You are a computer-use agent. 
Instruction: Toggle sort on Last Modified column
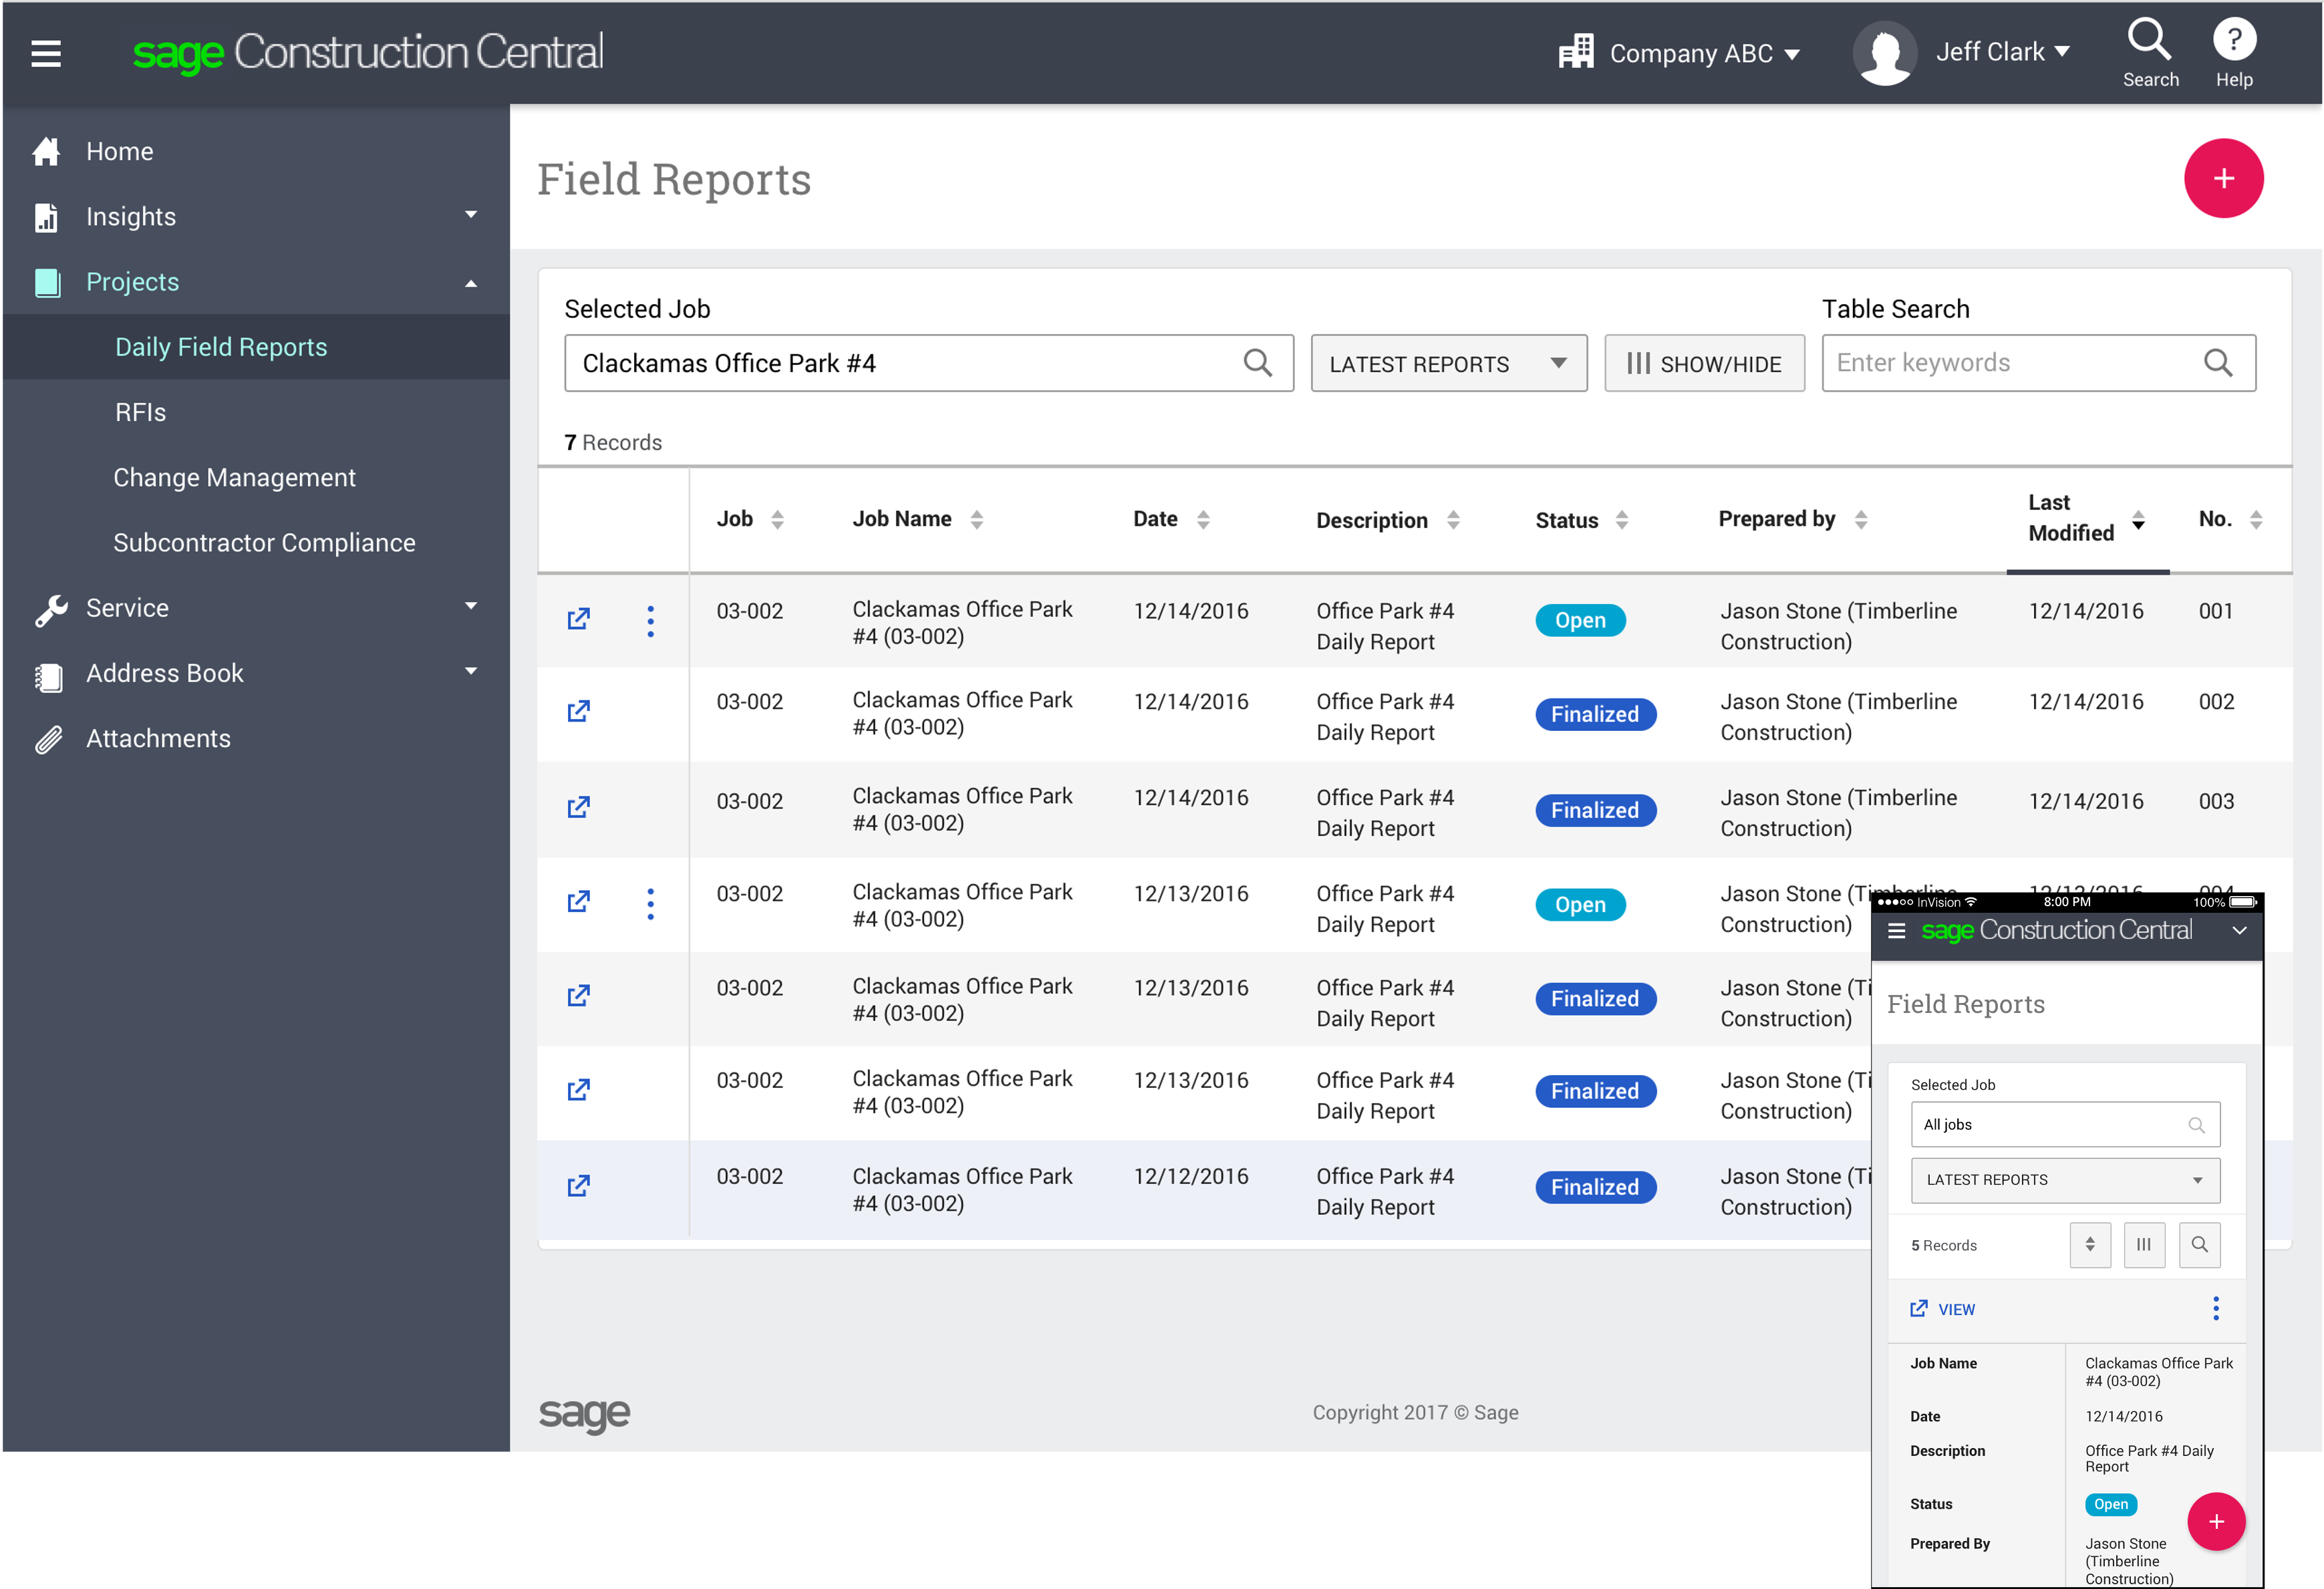pos(2137,519)
